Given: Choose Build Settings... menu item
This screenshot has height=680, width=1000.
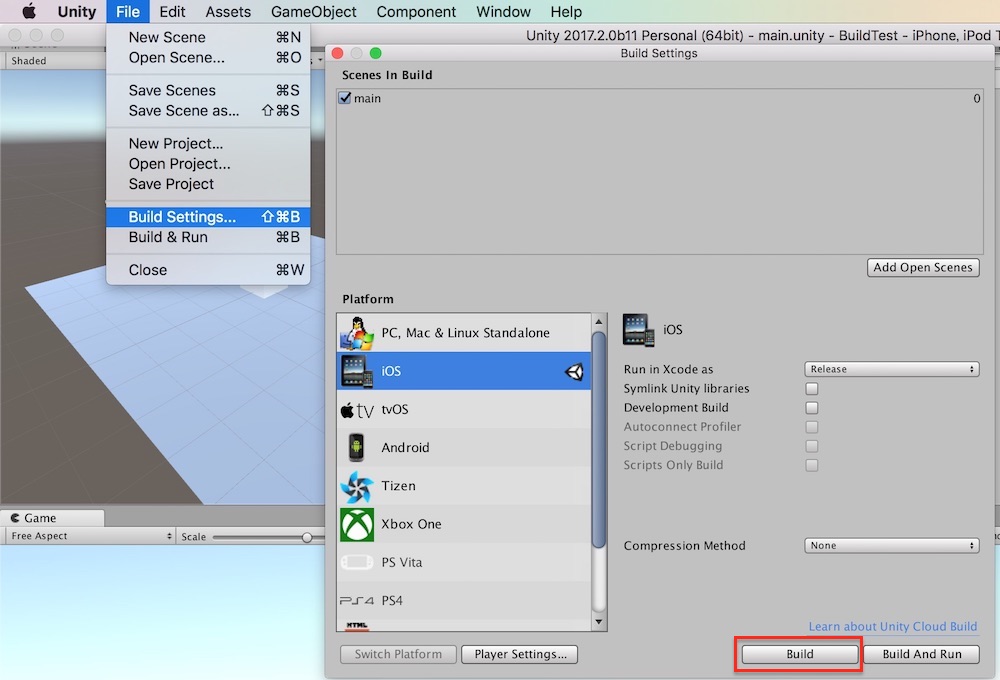Looking at the screenshot, I should [208, 217].
